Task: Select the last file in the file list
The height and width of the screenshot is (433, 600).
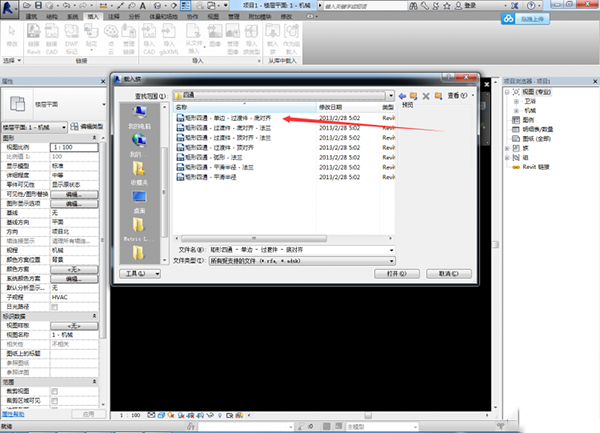Action: [206, 177]
